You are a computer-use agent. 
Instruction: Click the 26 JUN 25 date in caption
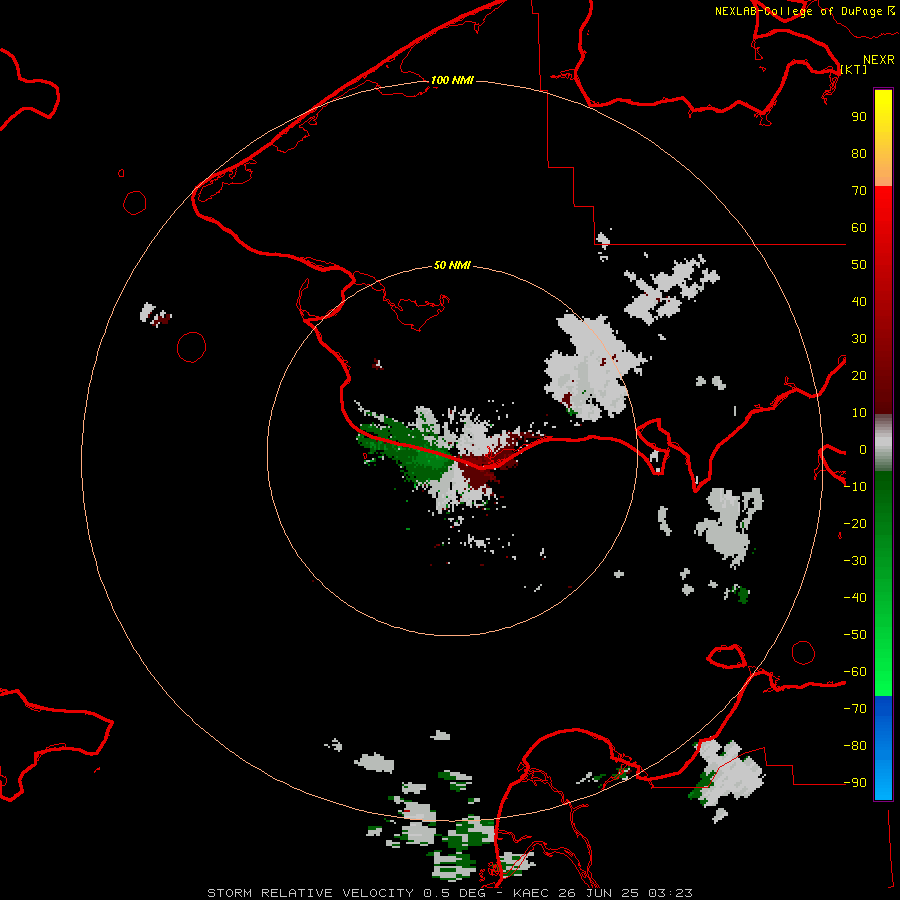(x=601, y=893)
